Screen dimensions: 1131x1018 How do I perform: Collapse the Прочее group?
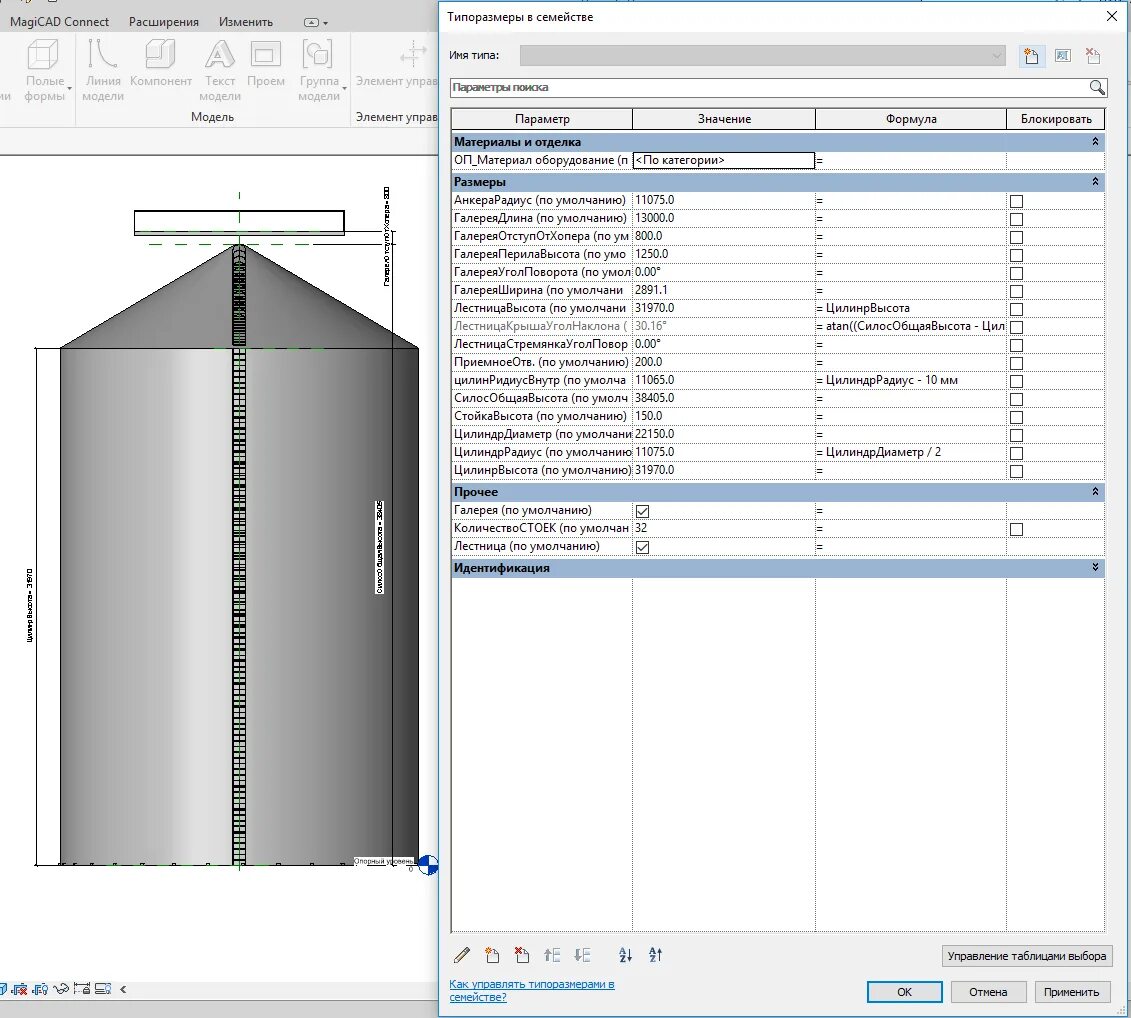click(x=1095, y=491)
